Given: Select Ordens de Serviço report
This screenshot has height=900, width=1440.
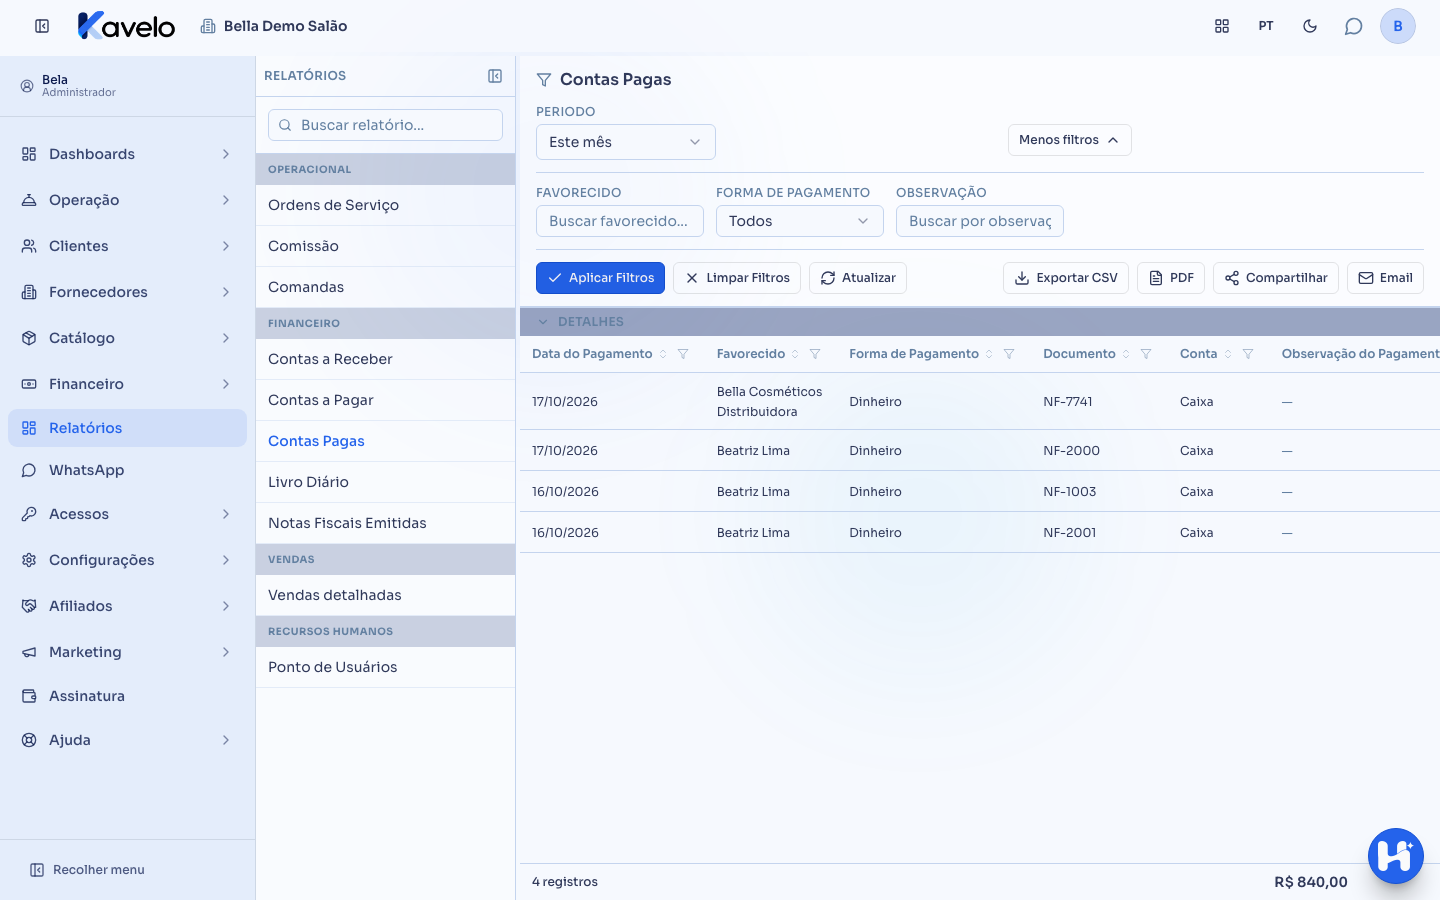Looking at the screenshot, I should click(385, 205).
